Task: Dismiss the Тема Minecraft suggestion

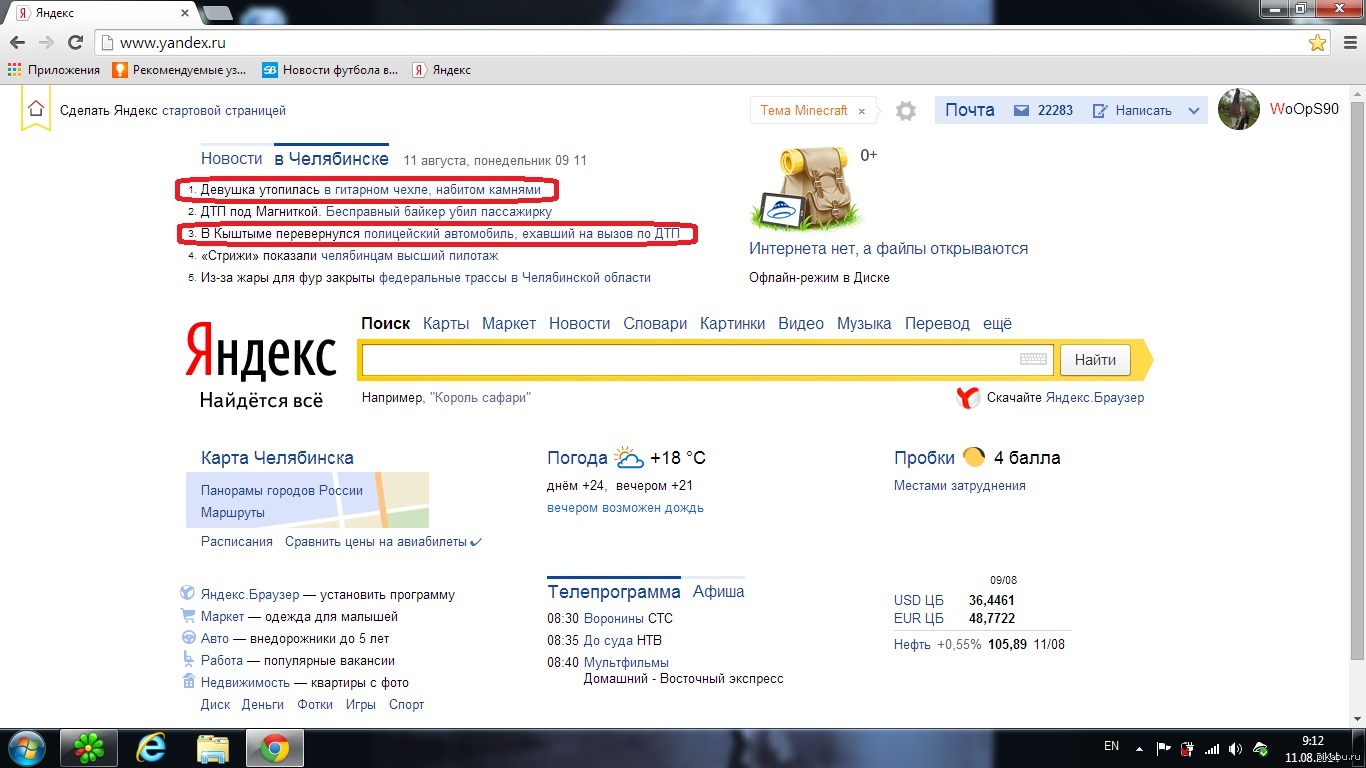Action: tap(862, 111)
